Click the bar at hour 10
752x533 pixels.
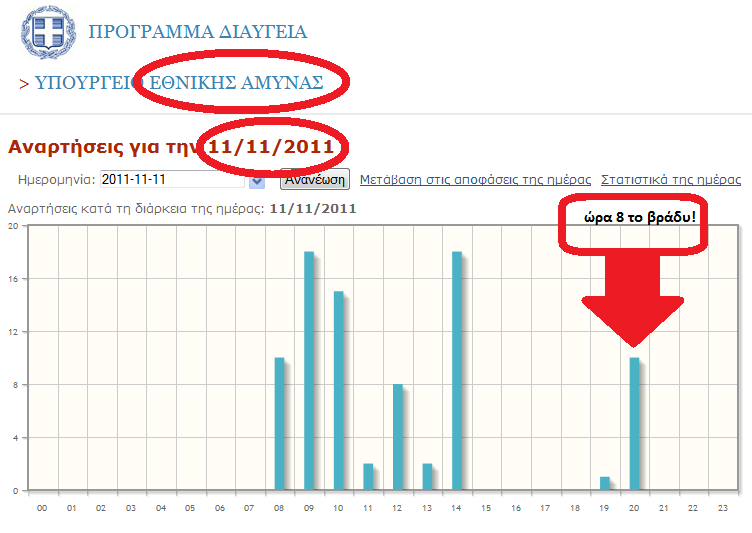click(339, 391)
